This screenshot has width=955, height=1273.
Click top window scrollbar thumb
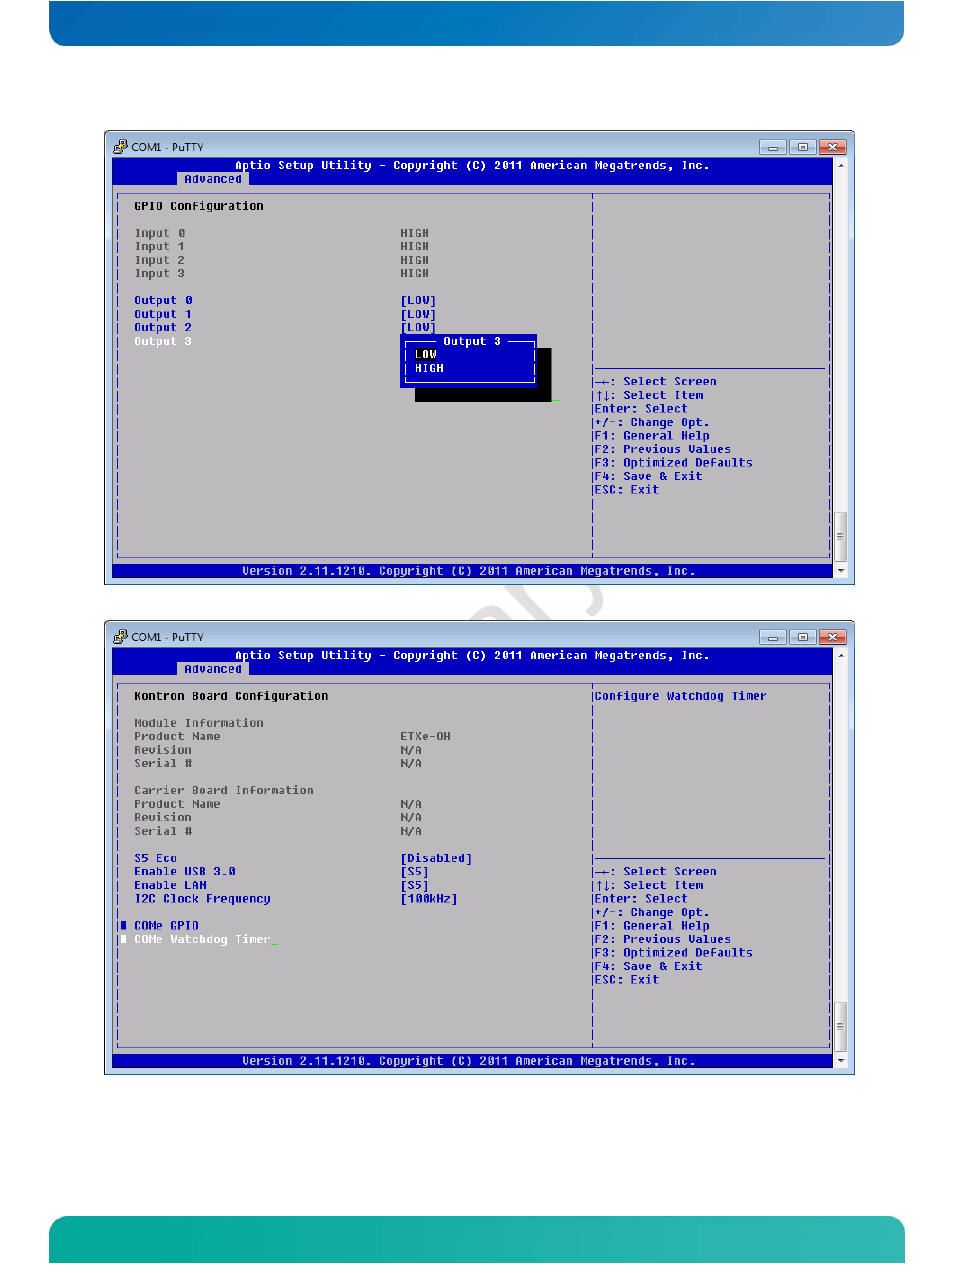point(840,536)
